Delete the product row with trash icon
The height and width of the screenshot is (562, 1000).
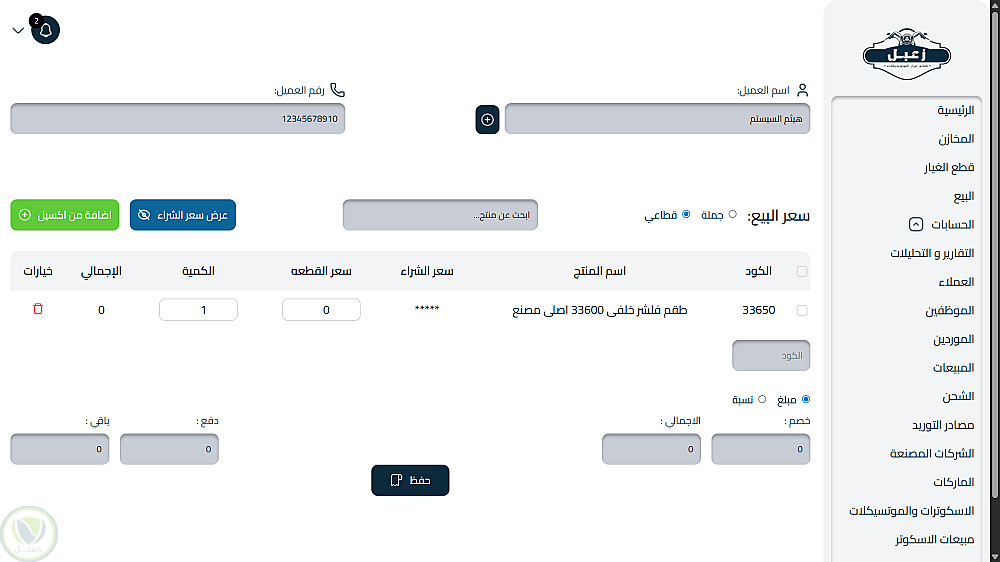pyautogui.click(x=38, y=310)
